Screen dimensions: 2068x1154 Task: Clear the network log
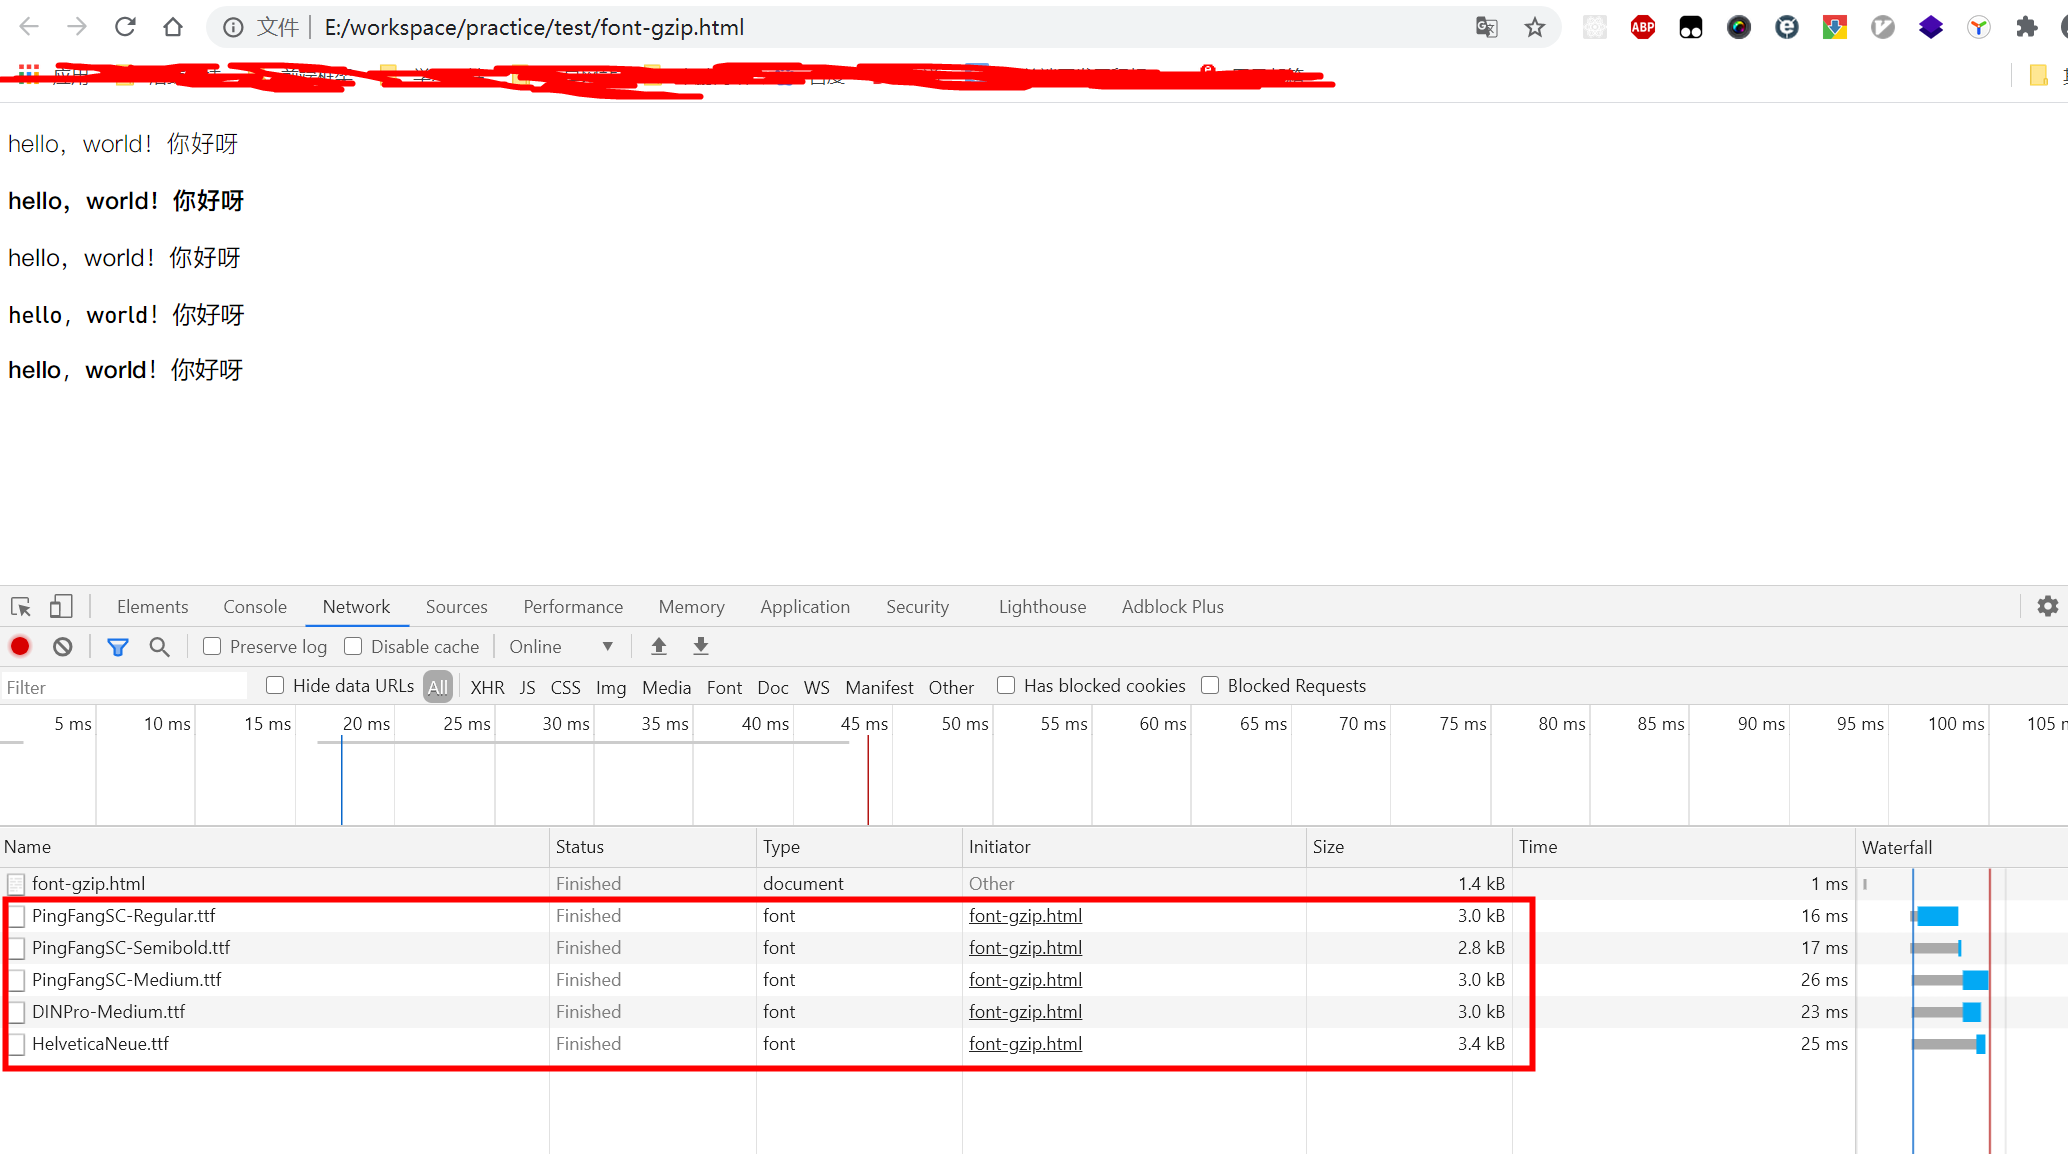point(63,646)
